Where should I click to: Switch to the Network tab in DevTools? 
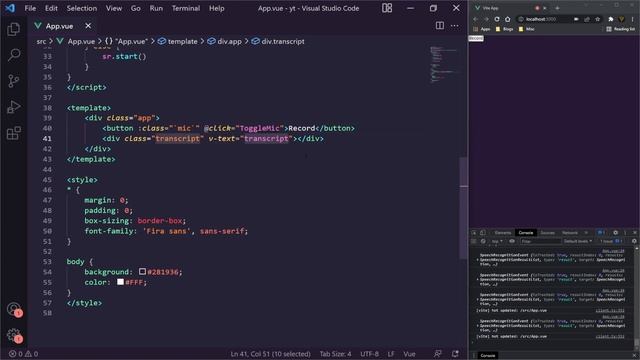[570, 233]
